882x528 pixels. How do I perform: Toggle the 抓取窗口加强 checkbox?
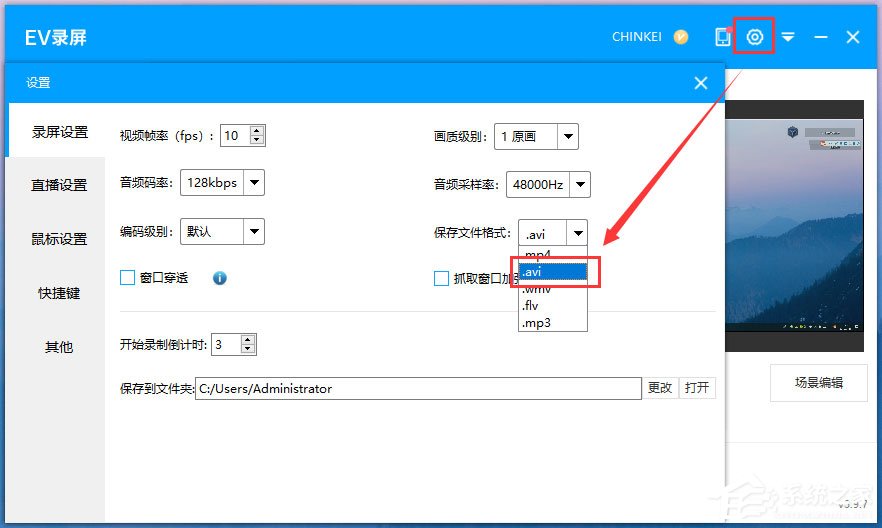pos(442,278)
